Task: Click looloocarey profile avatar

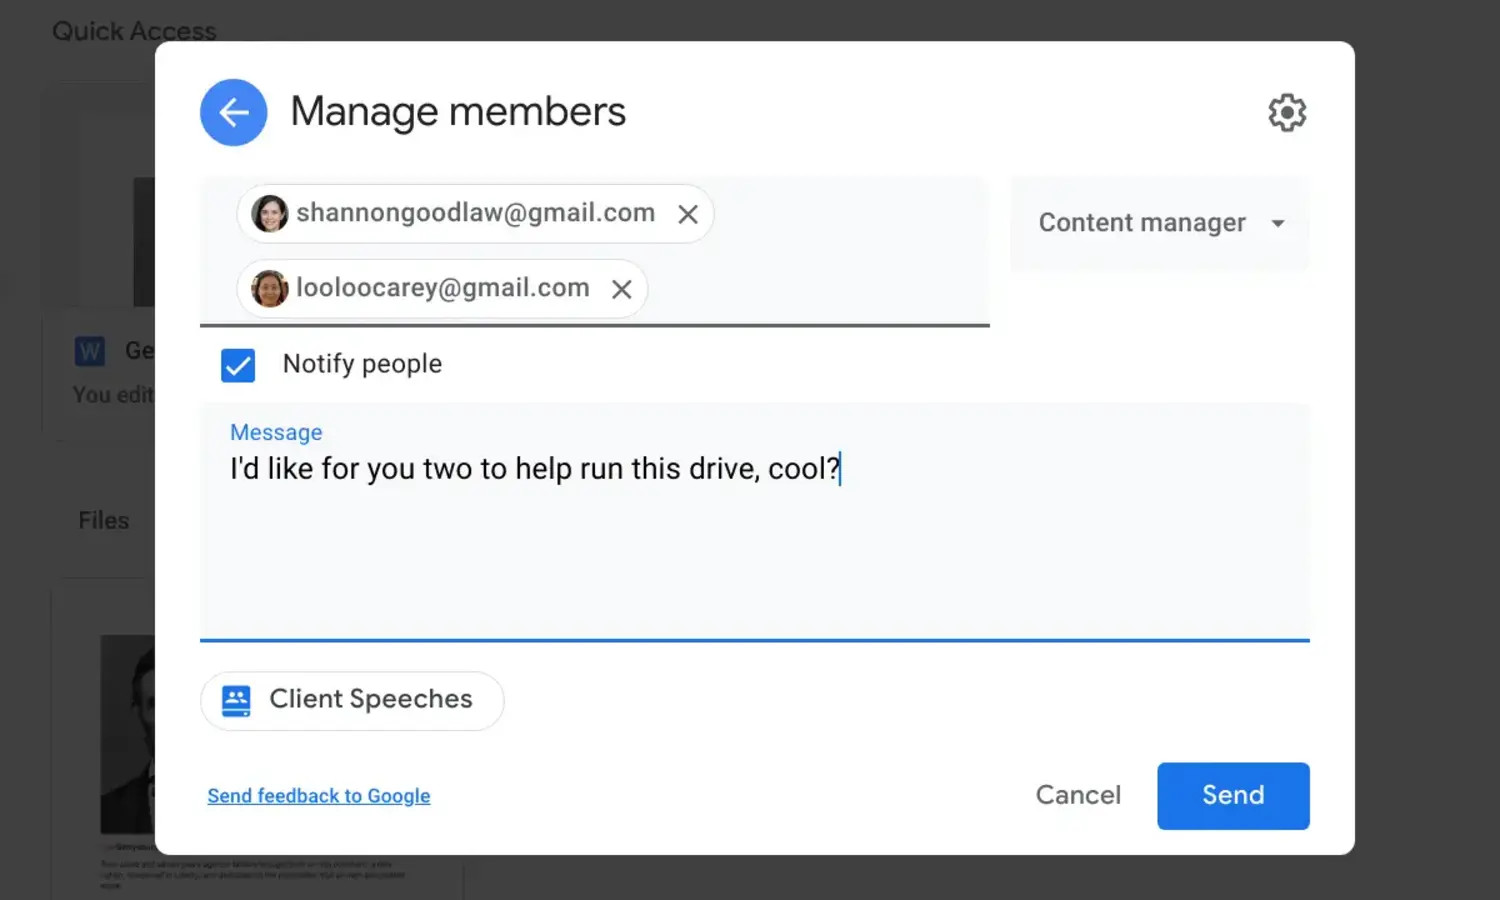Action: click(x=270, y=288)
